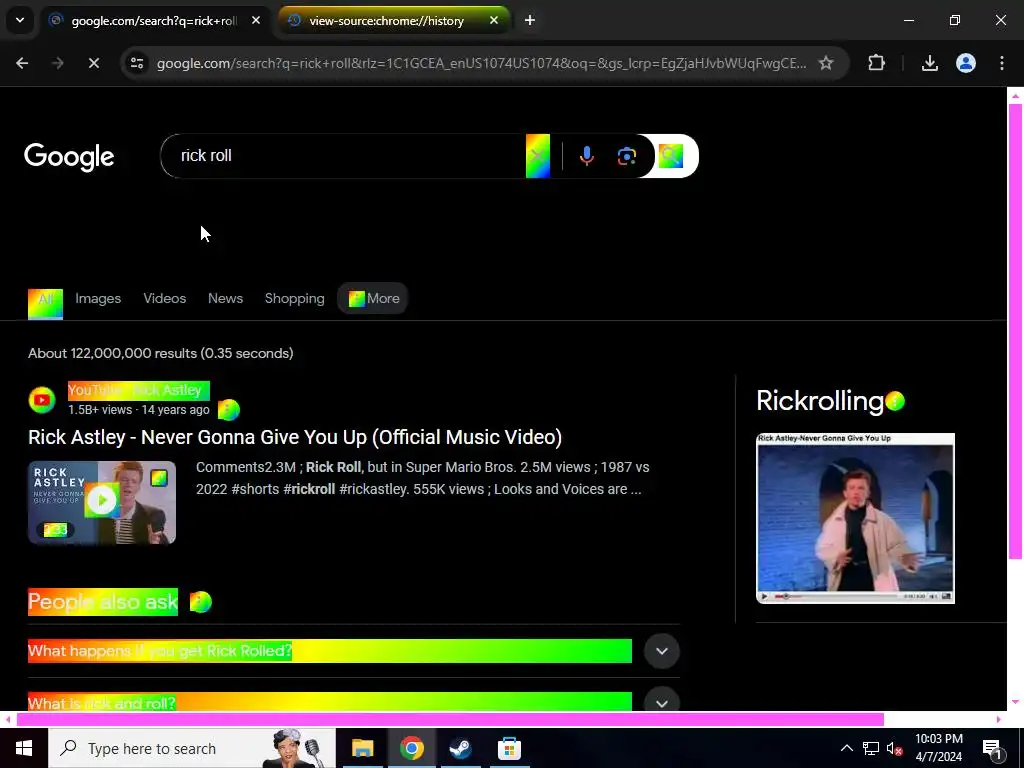Open the Windows Start menu
This screenshot has width=1024, height=768.
click(x=24, y=748)
